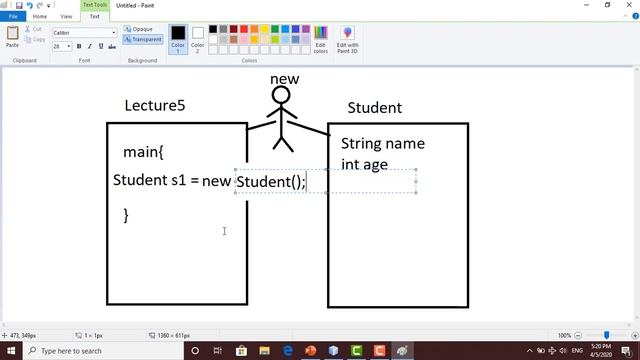Click the Zoom out minus button
640x360 pixels.
[x=578, y=335]
